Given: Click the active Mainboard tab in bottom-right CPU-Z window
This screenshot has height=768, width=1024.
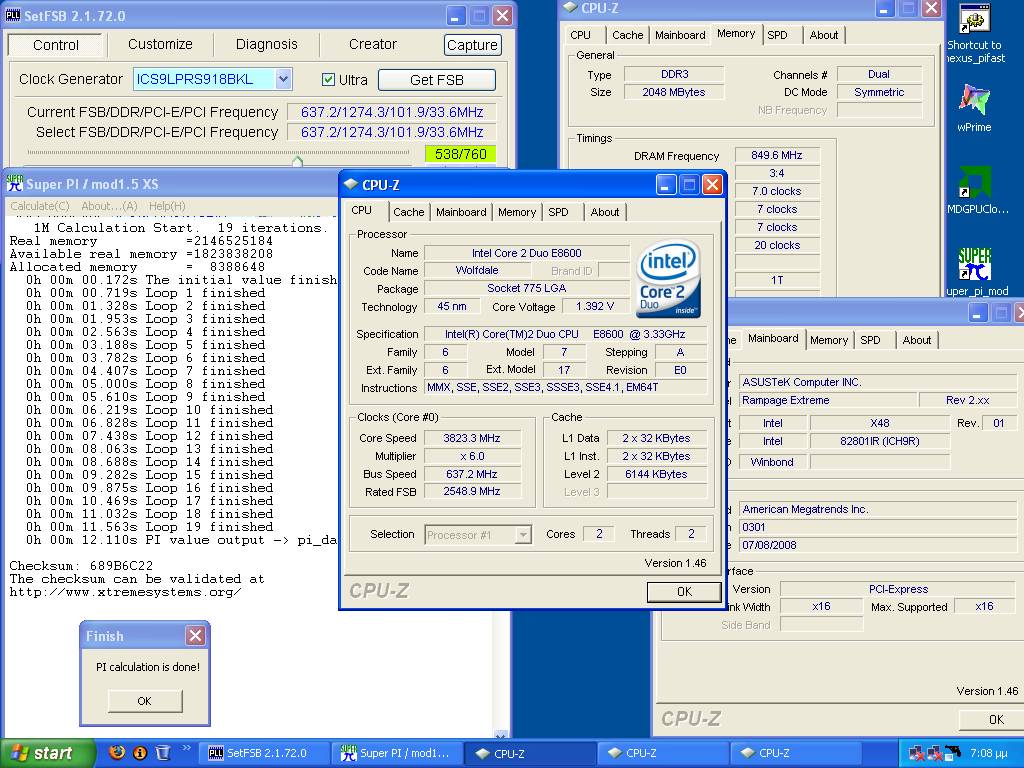Looking at the screenshot, I should (773, 338).
